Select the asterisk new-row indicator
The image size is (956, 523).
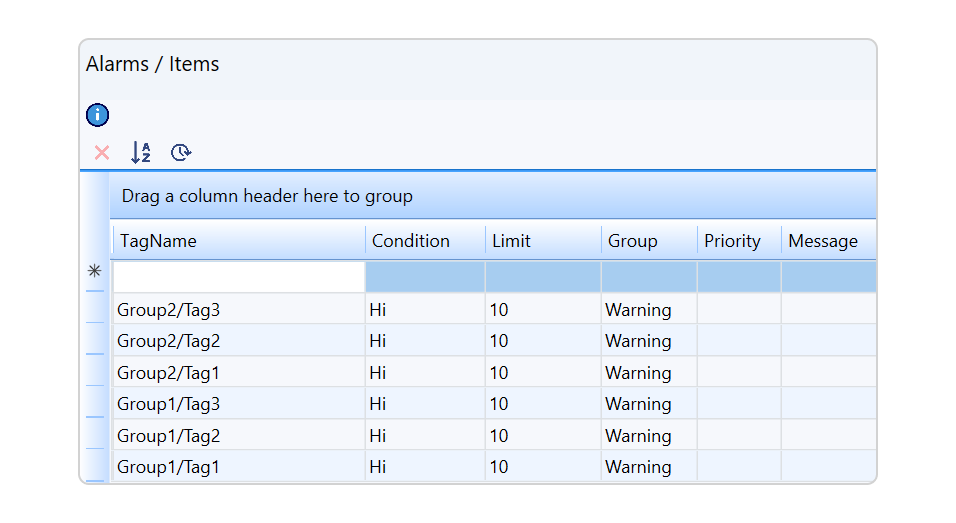point(95,271)
